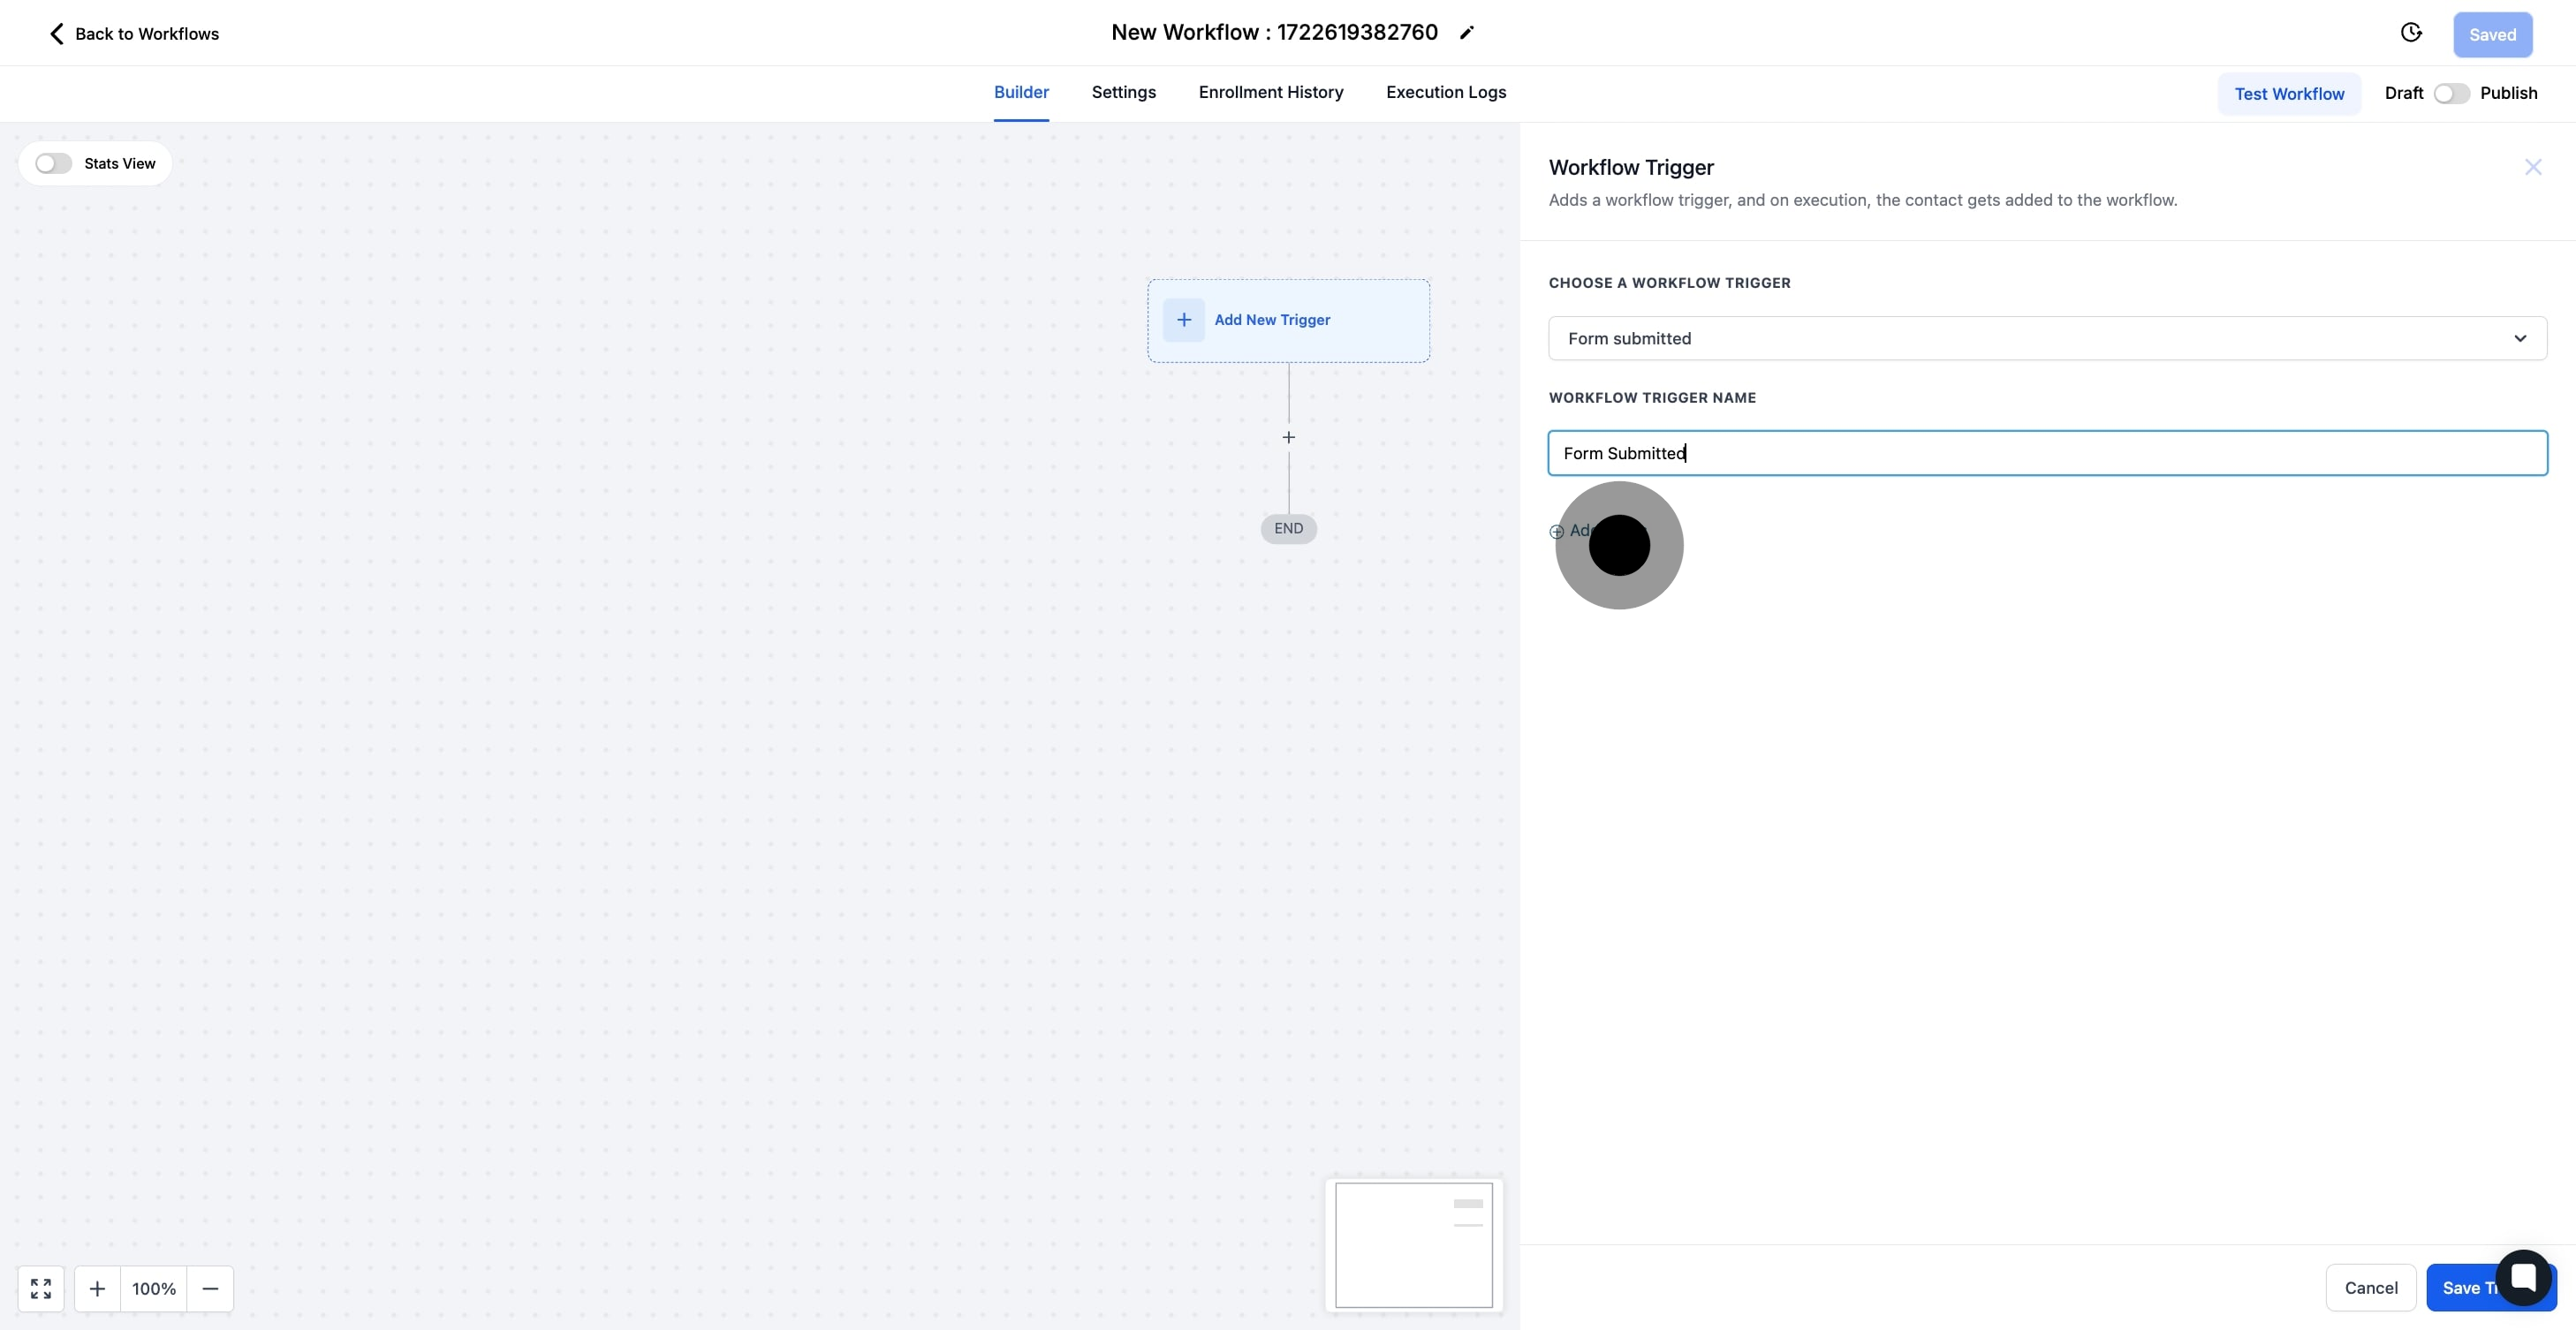Close the Workflow Trigger panel

2532,167
